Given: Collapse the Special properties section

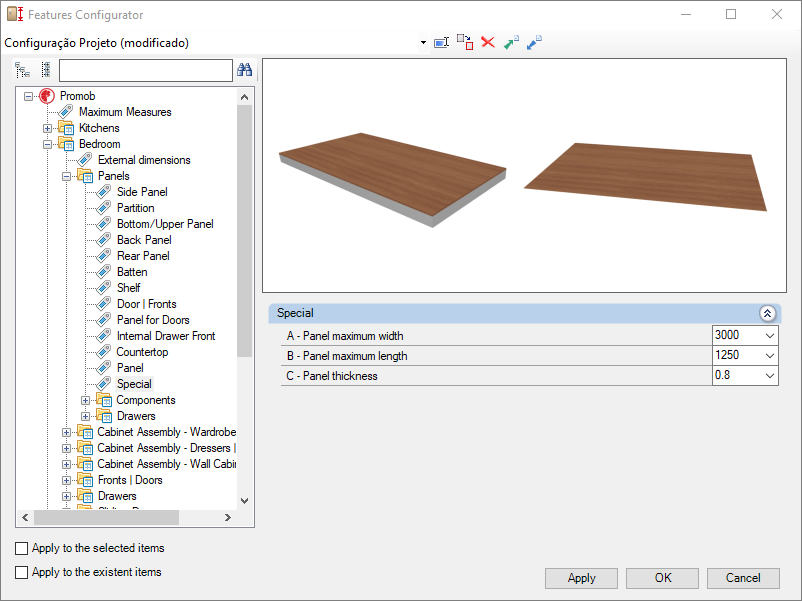Looking at the screenshot, I should click(767, 314).
